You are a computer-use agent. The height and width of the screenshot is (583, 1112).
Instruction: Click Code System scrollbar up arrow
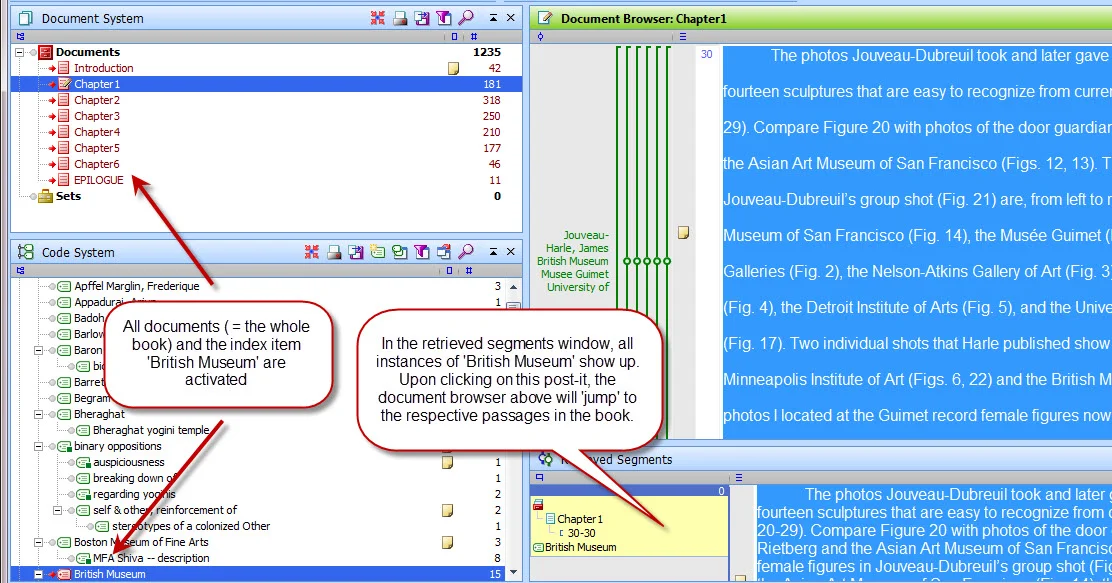click(x=513, y=287)
